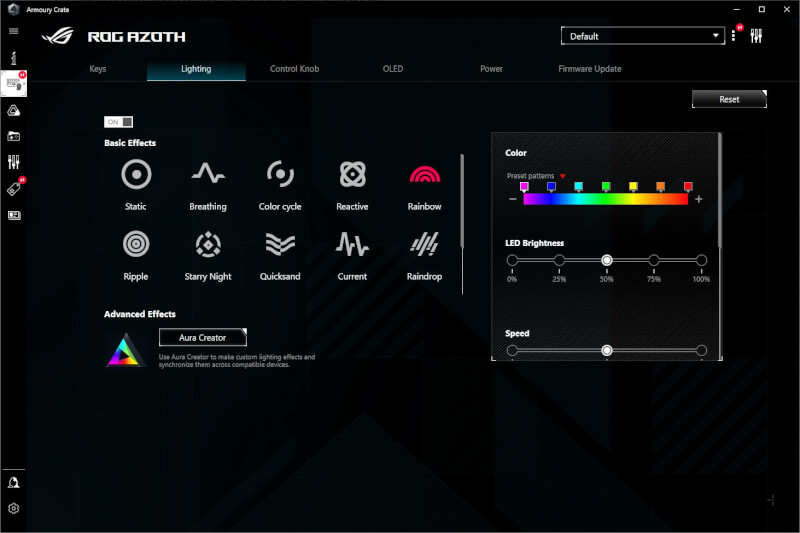Open the Game Library icon in sidebar
Image resolution: width=800 pixels, height=533 pixels.
pyautogui.click(x=14, y=136)
